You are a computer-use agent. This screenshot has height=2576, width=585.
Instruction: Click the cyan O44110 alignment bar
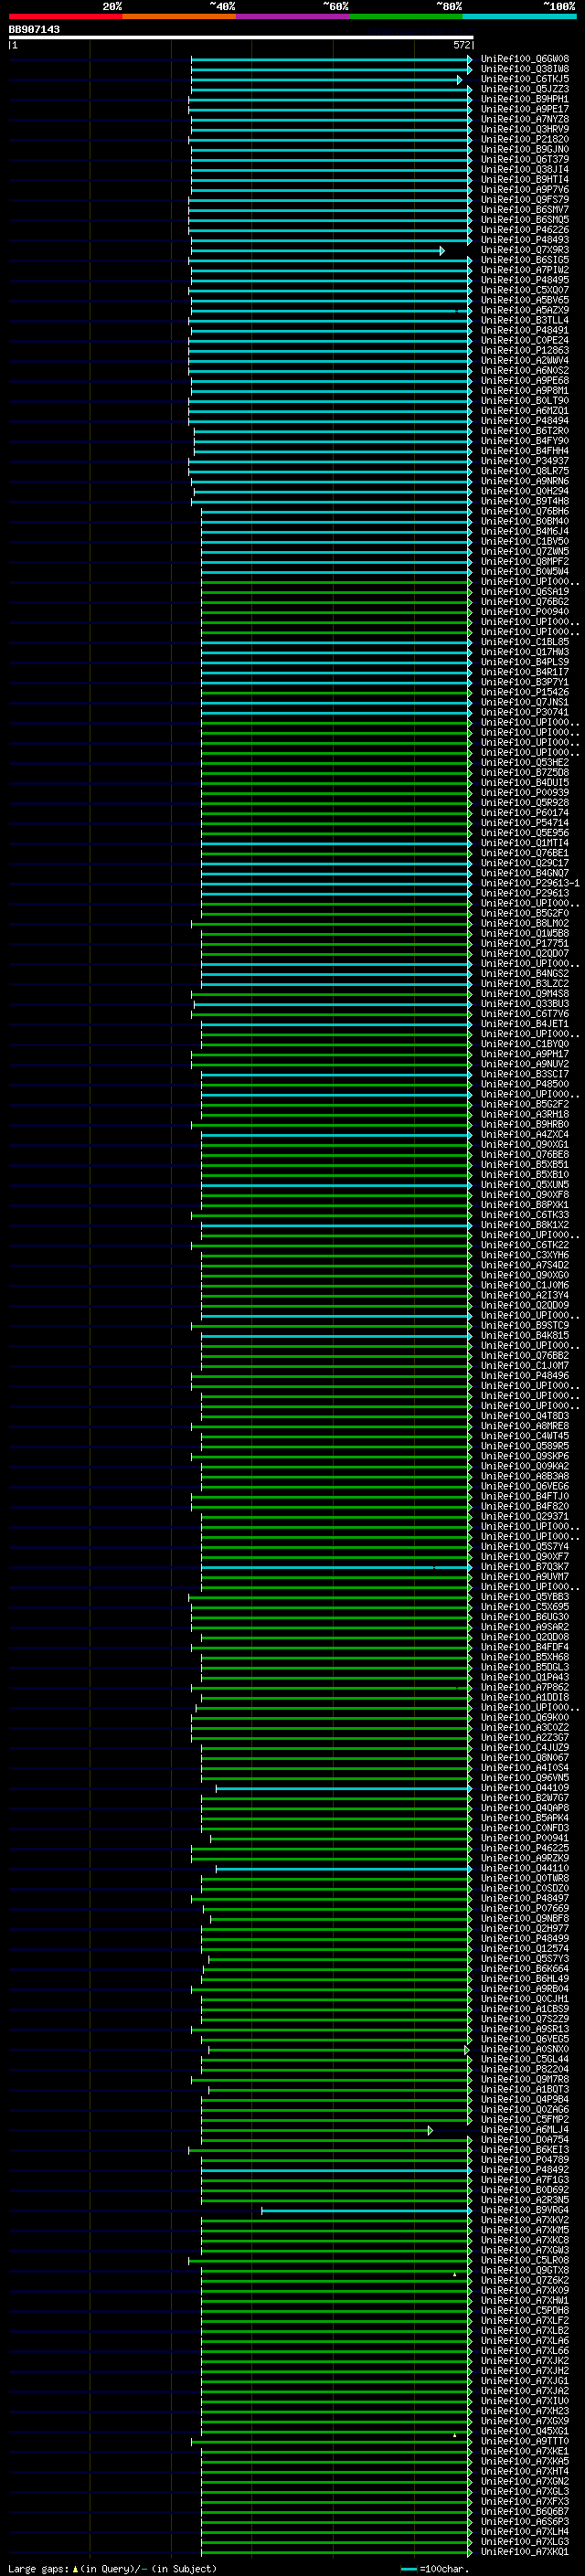[343, 1869]
